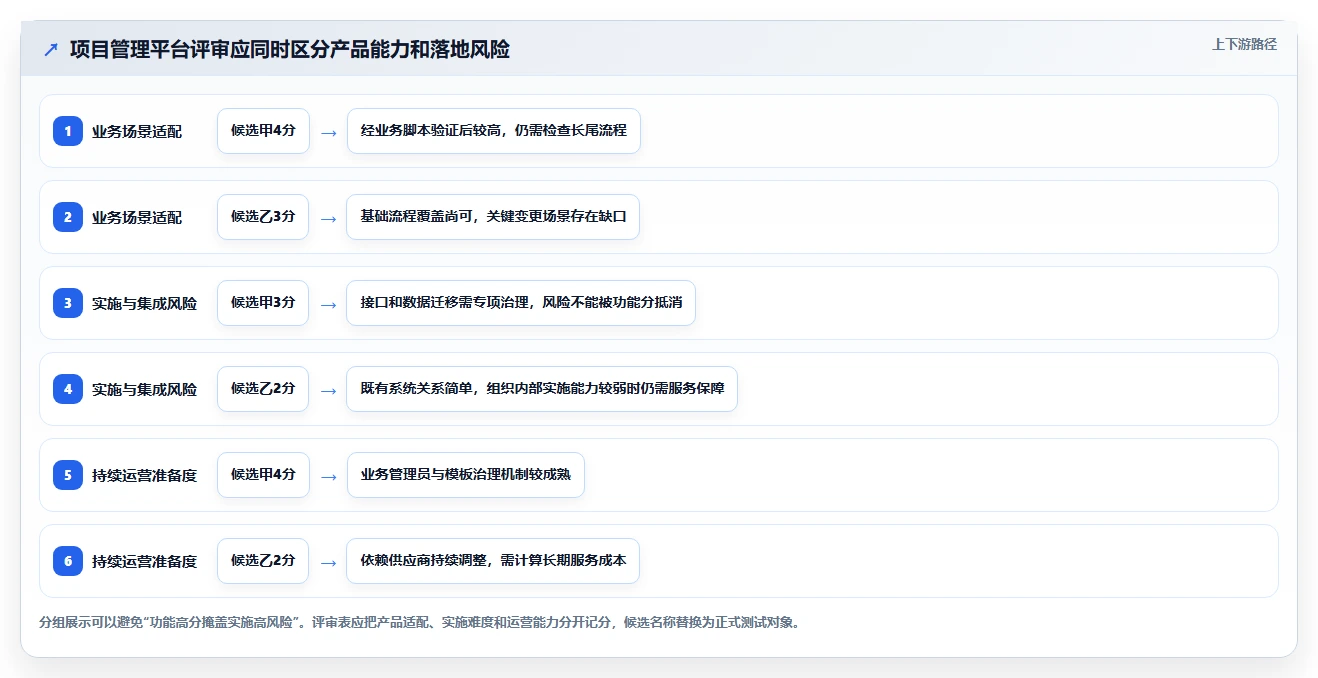Click the 候选甲4分 chip in row 1
Viewport: 1318px width, 678px height.
pyautogui.click(x=263, y=131)
